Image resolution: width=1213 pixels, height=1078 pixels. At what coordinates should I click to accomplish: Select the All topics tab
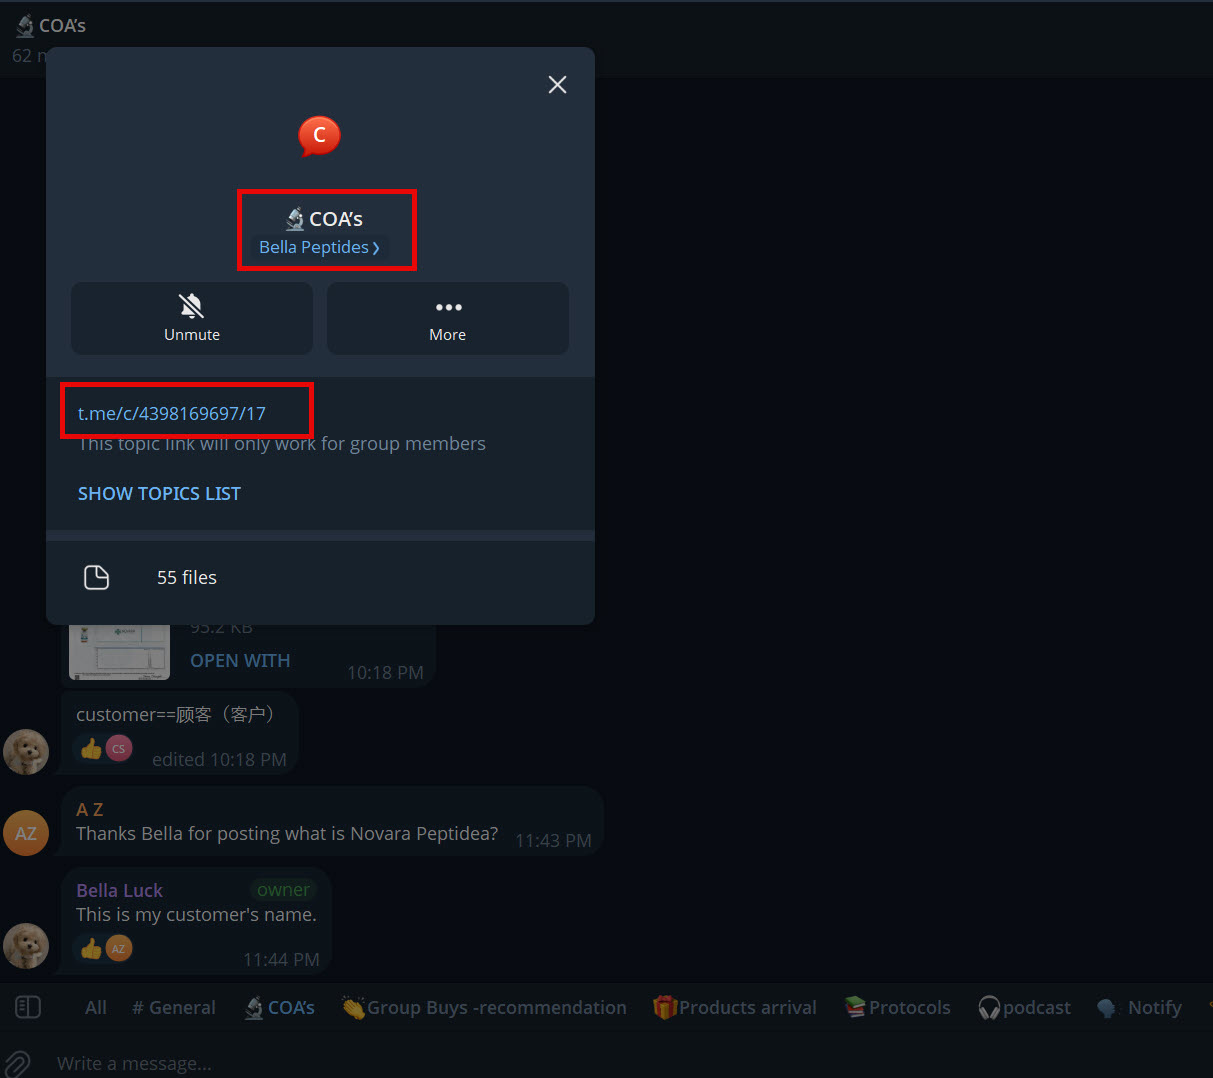(96, 1008)
